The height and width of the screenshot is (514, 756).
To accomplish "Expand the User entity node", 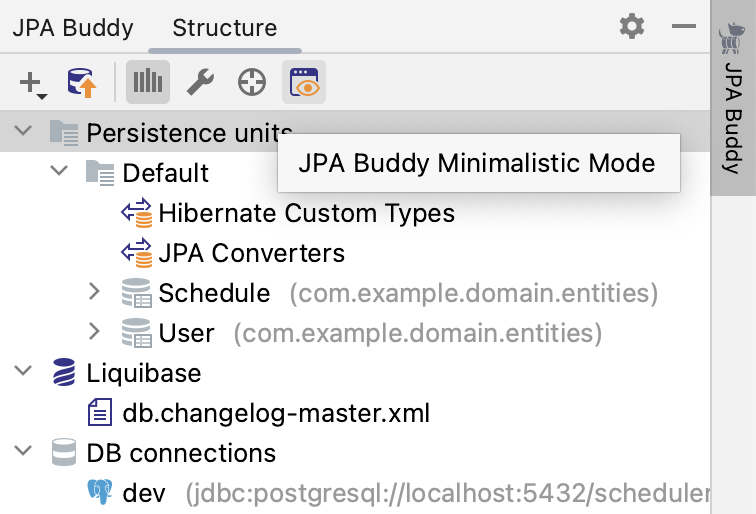I will point(95,332).
